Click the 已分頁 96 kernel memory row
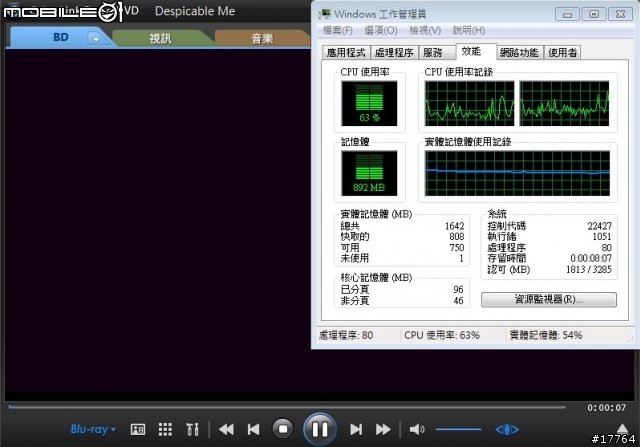640x447 pixels. [402, 289]
